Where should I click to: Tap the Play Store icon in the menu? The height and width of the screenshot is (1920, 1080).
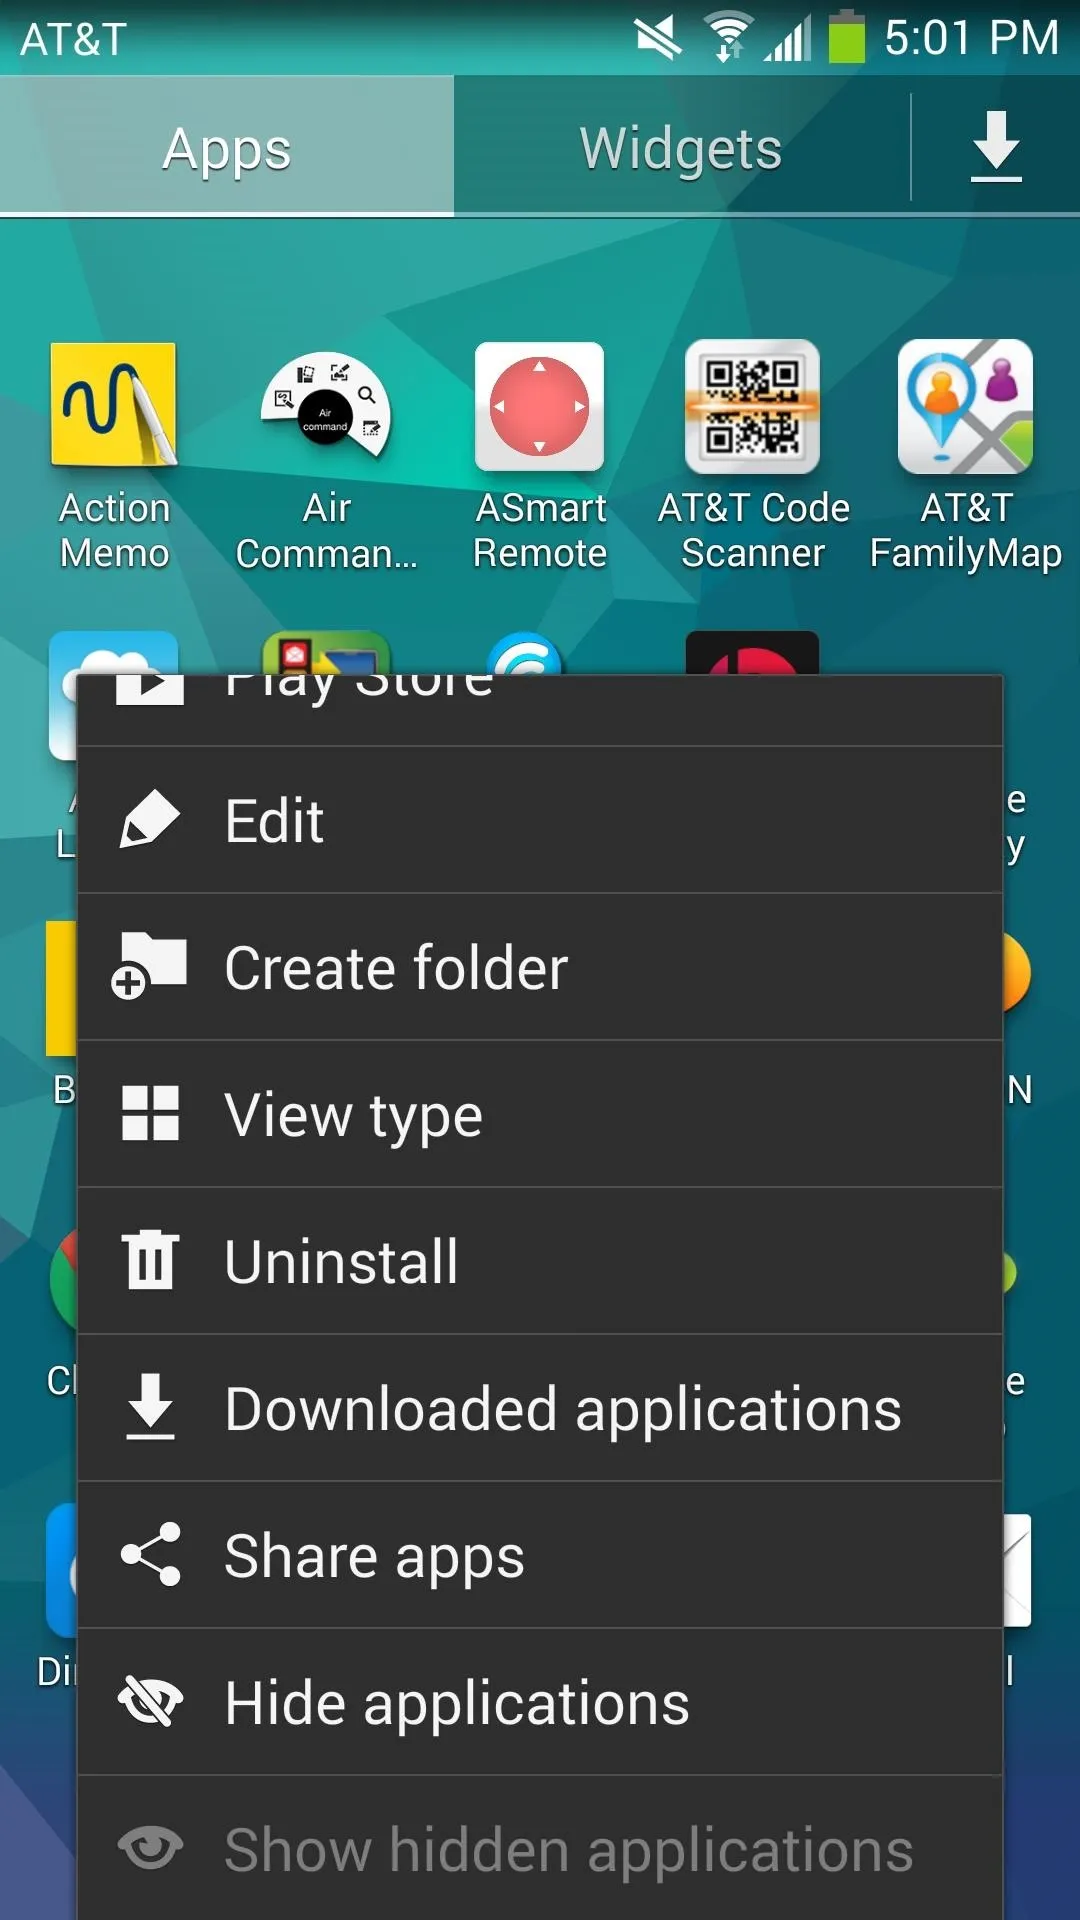point(150,690)
